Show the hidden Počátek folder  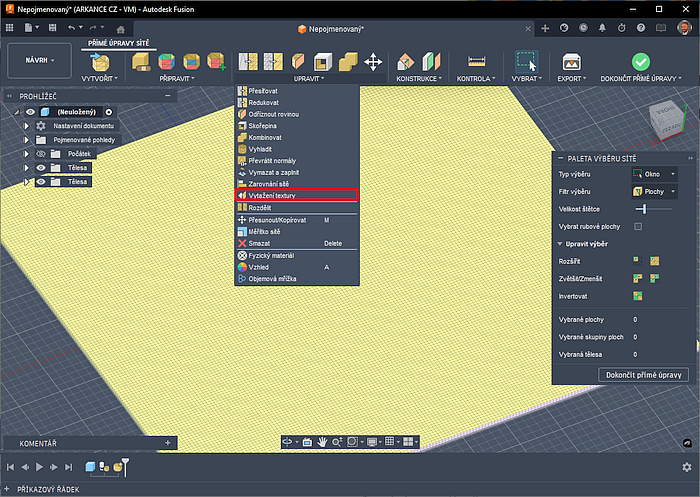coord(42,154)
